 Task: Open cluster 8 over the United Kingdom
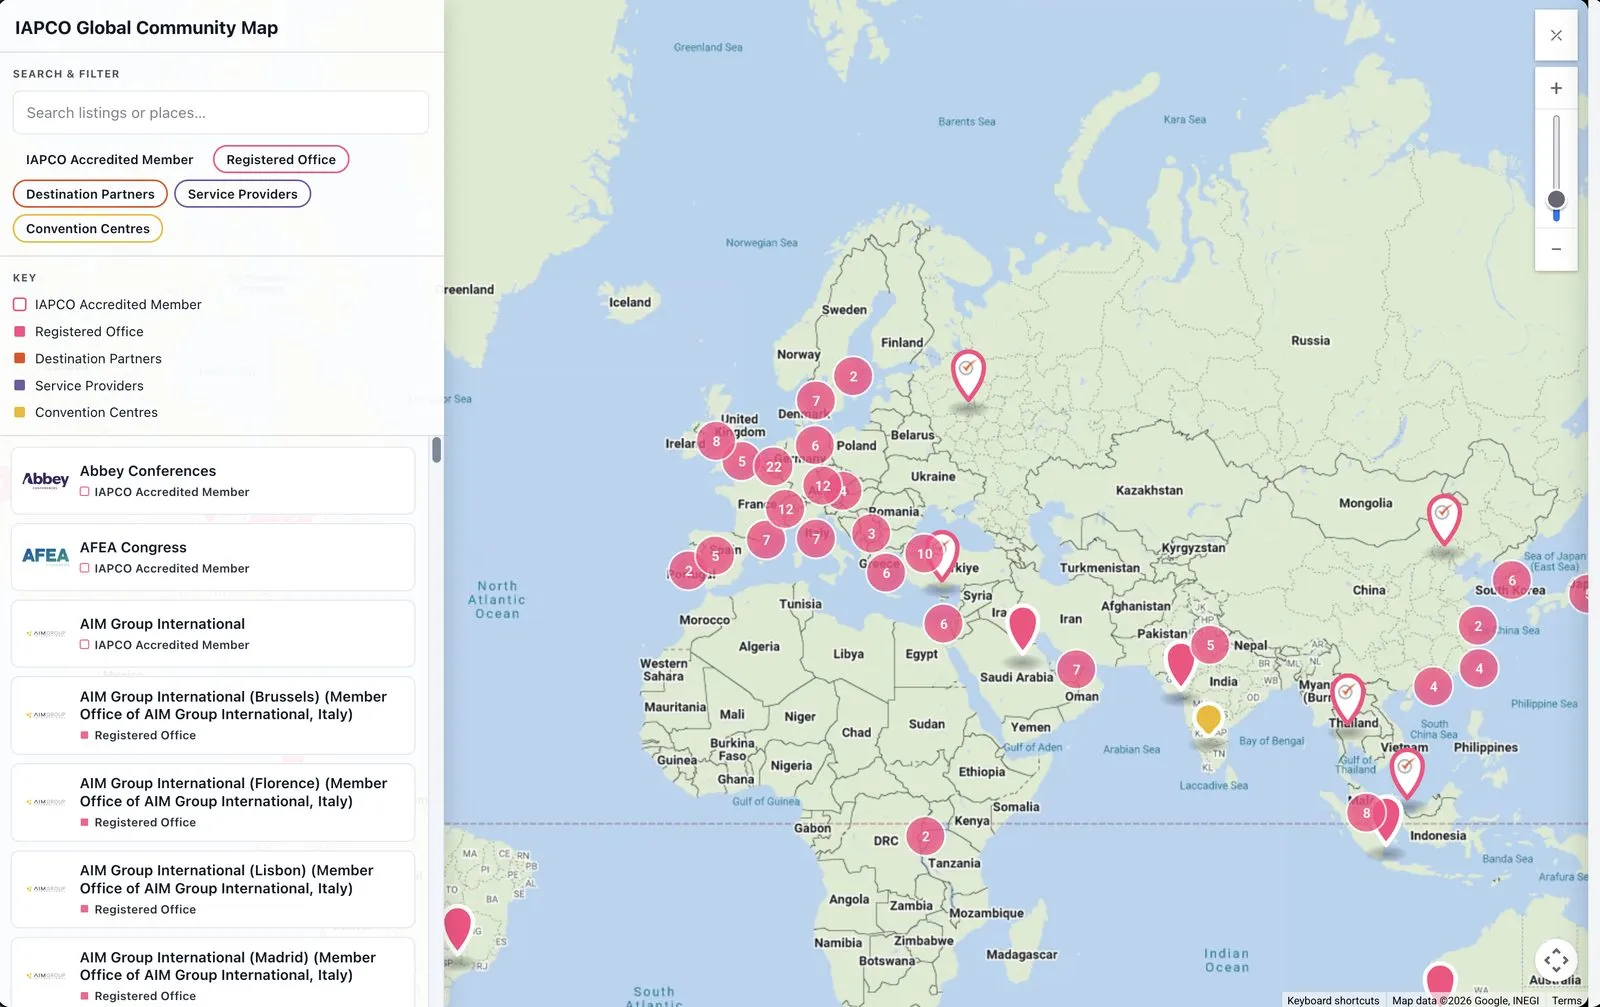716,441
